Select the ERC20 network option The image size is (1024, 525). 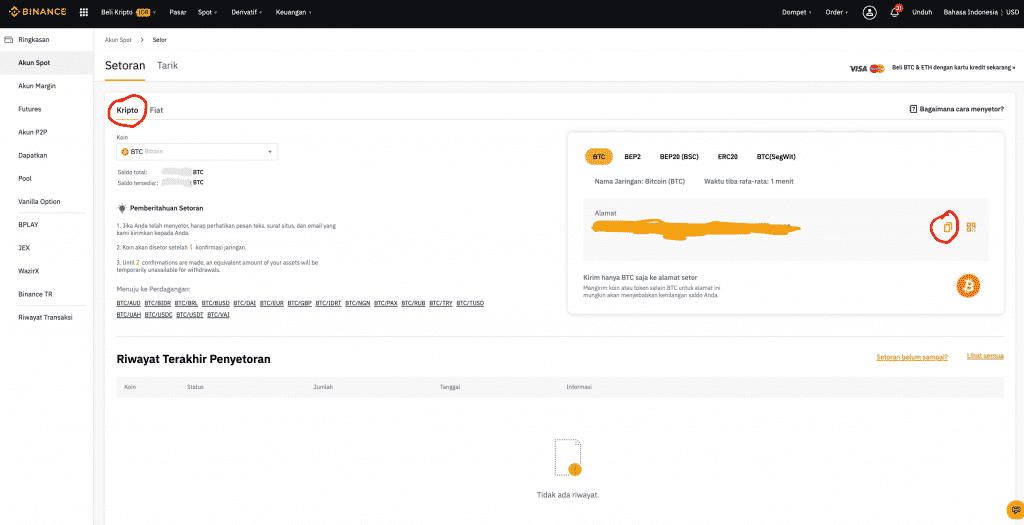pos(727,157)
